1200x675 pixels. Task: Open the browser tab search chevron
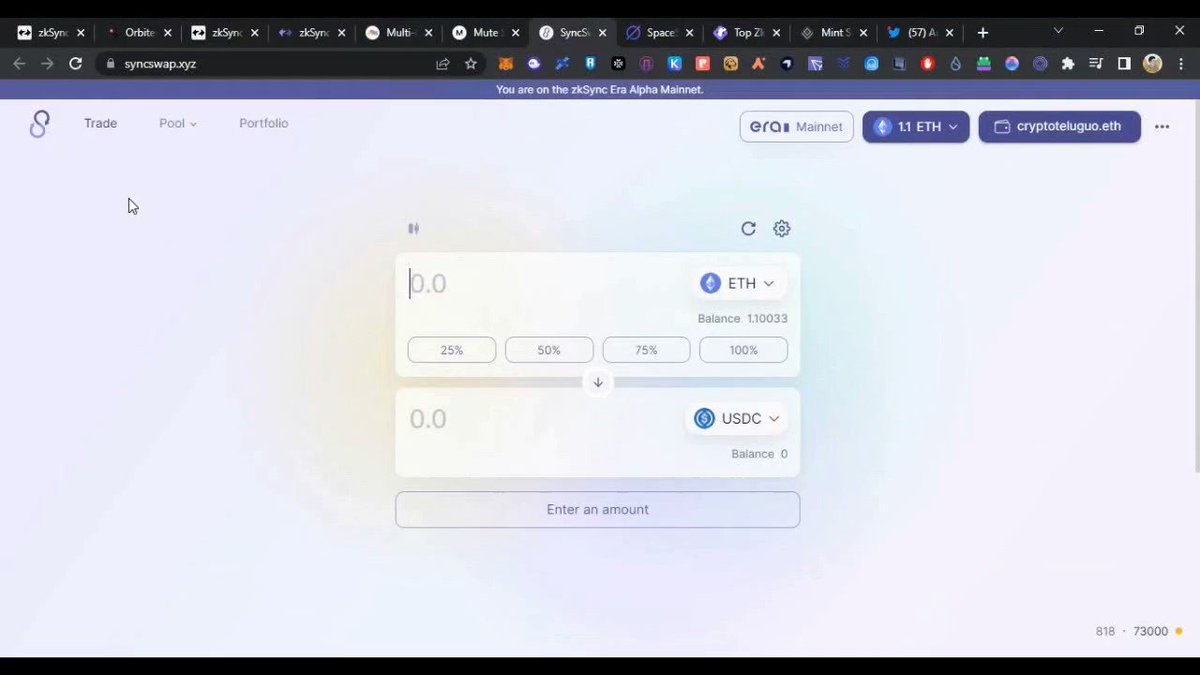coord(1059,31)
